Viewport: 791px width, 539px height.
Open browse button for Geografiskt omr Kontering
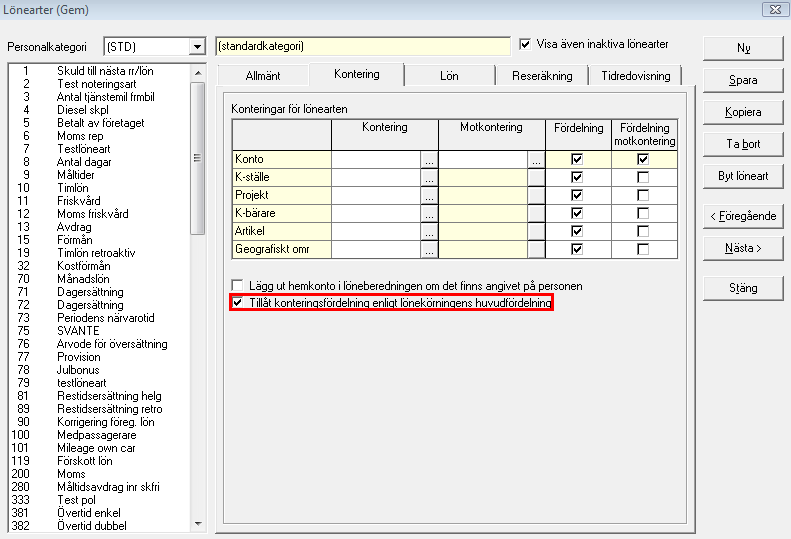(x=429, y=249)
